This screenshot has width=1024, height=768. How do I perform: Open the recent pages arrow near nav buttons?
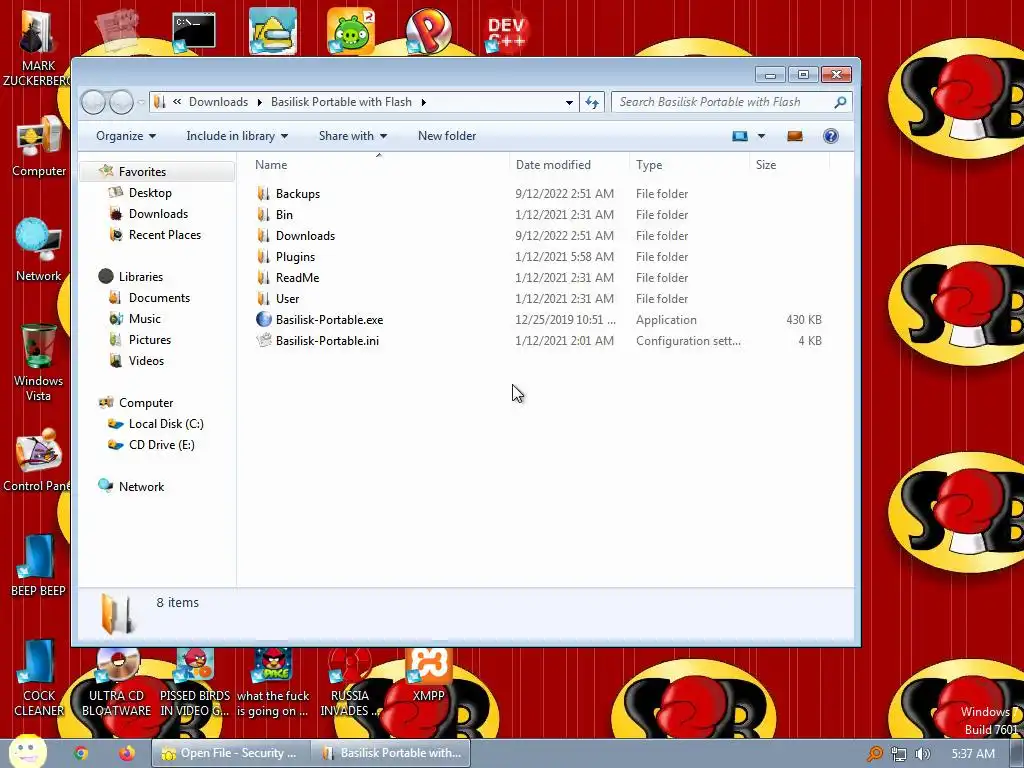pos(141,103)
